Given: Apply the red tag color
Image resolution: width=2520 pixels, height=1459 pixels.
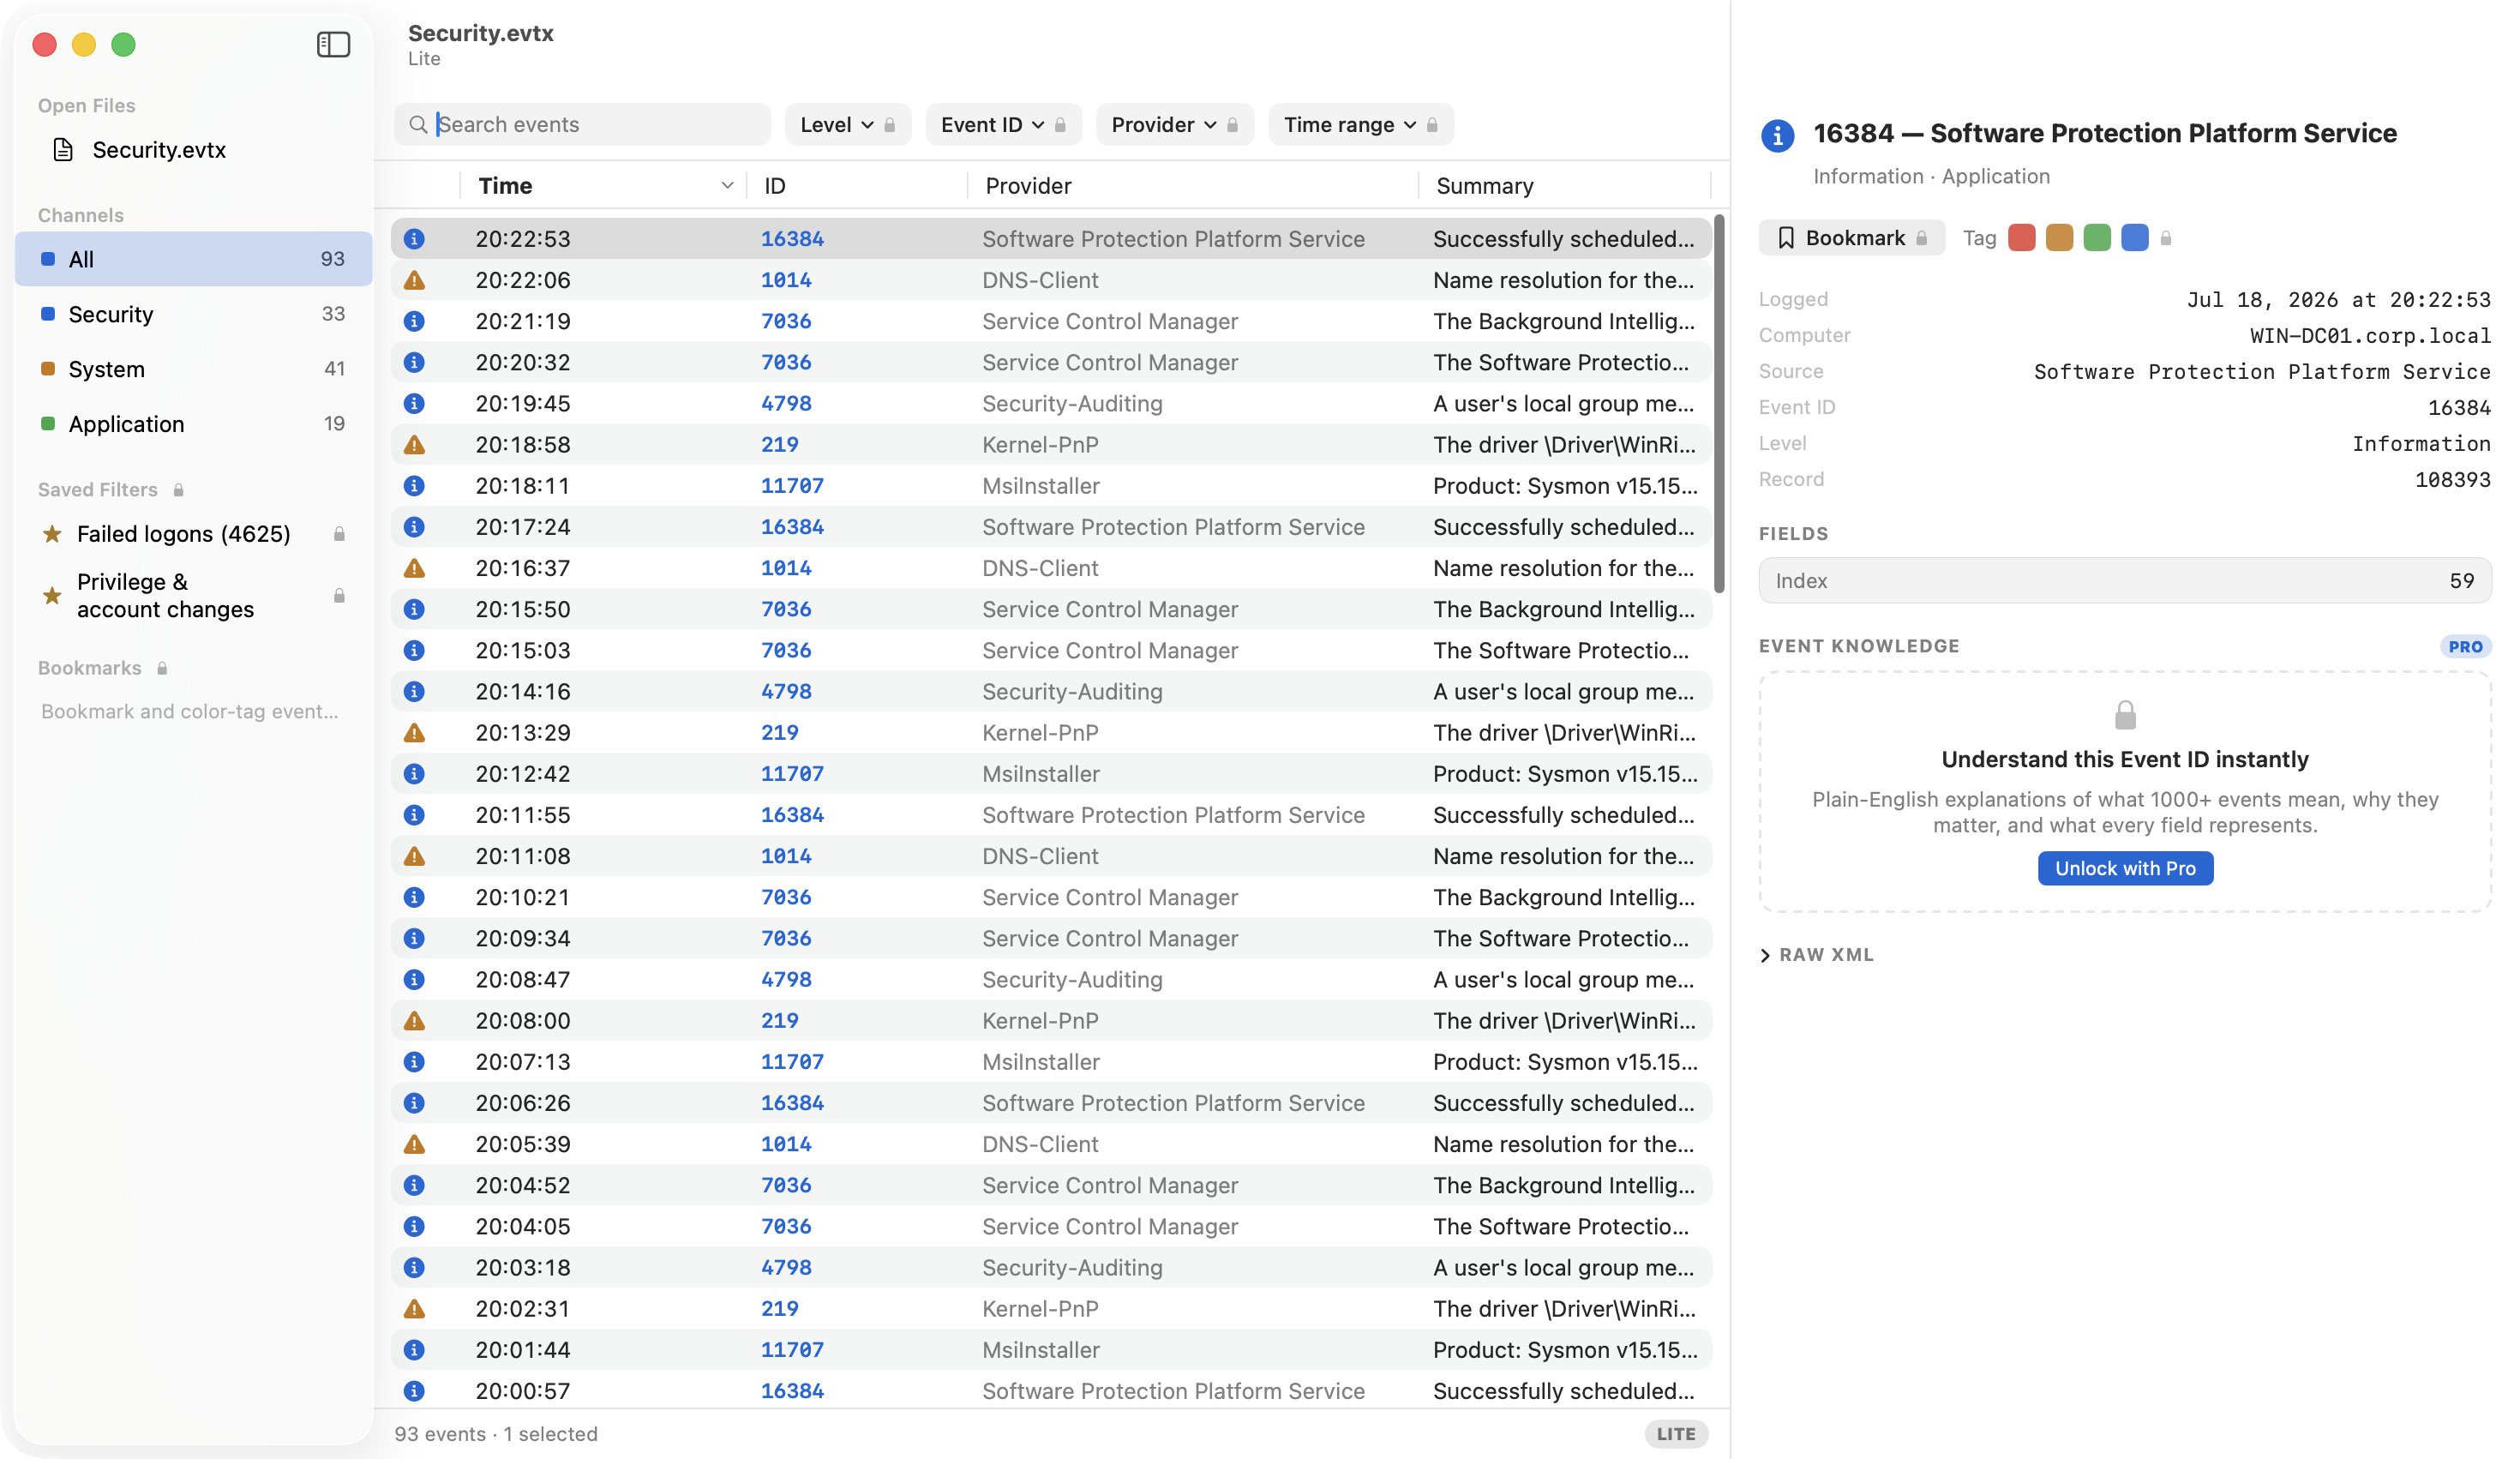Looking at the screenshot, I should point(2021,238).
